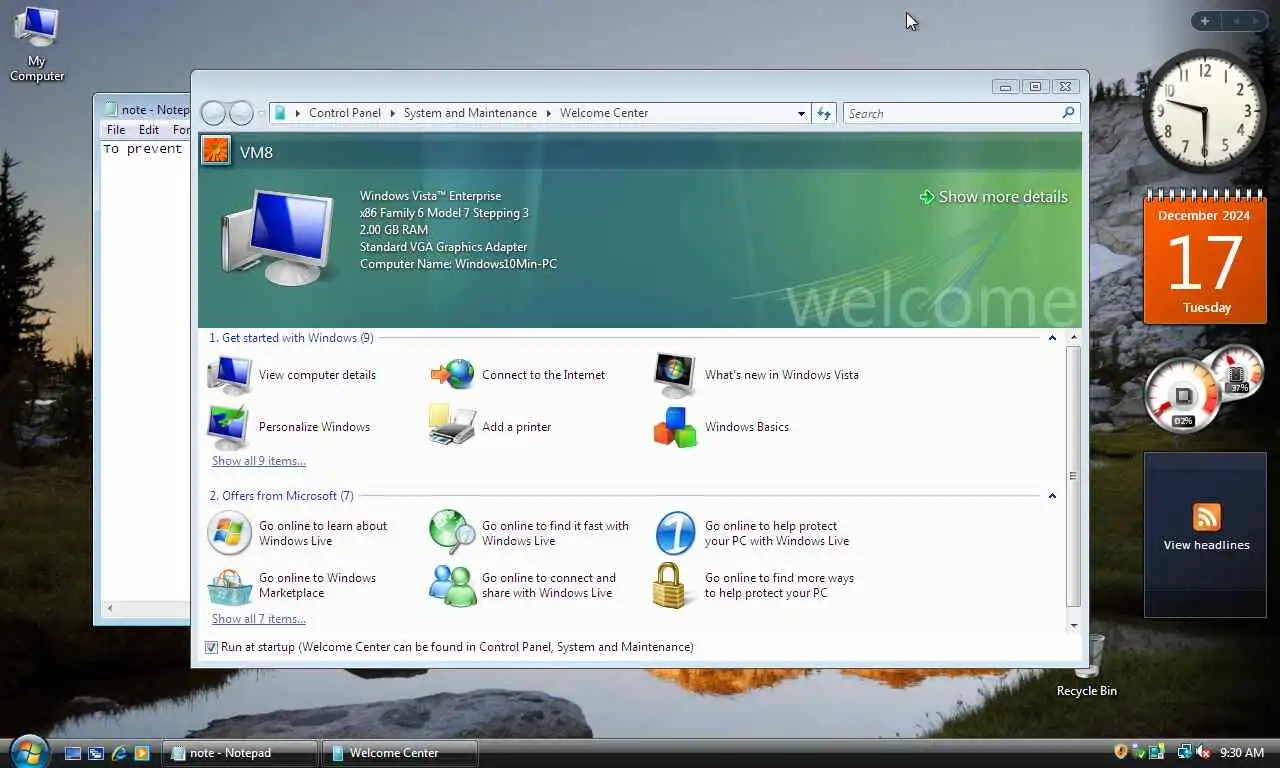The height and width of the screenshot is (768, 1280).
Task: Switch to note - Notepad taskbar button
Action: tap(240, 753)
